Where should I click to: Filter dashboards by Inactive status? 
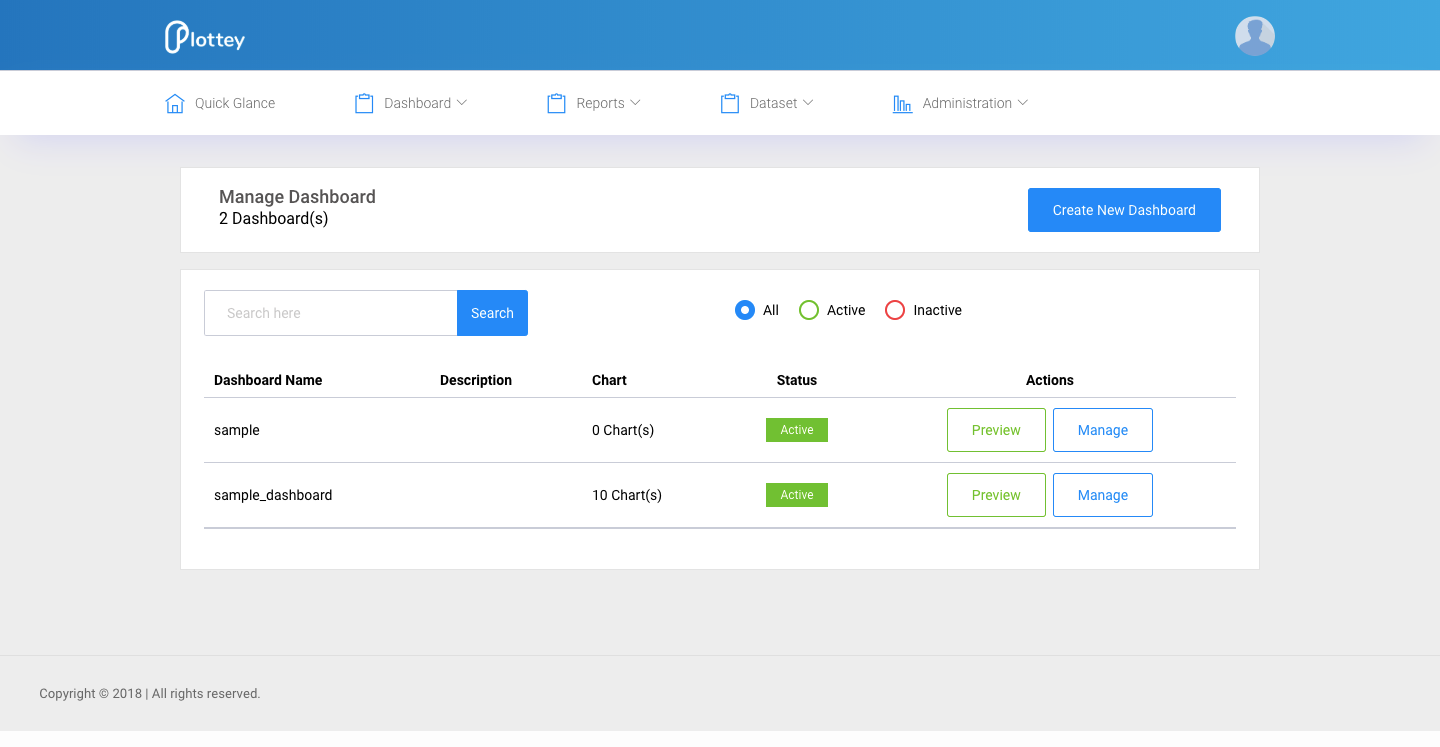[894, 310]
